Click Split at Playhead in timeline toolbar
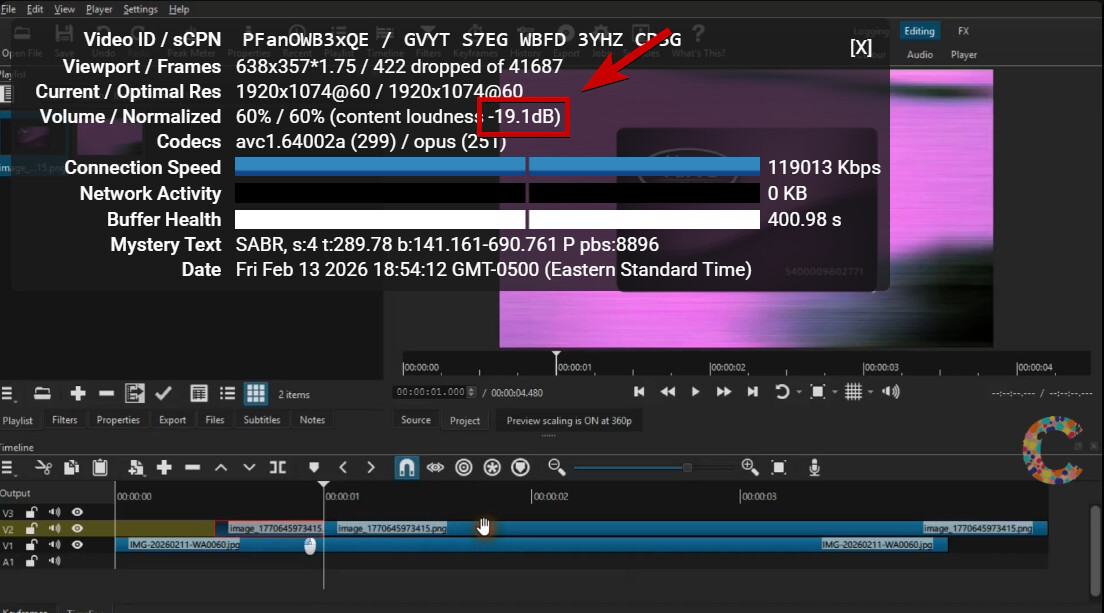 pos(278,467)
